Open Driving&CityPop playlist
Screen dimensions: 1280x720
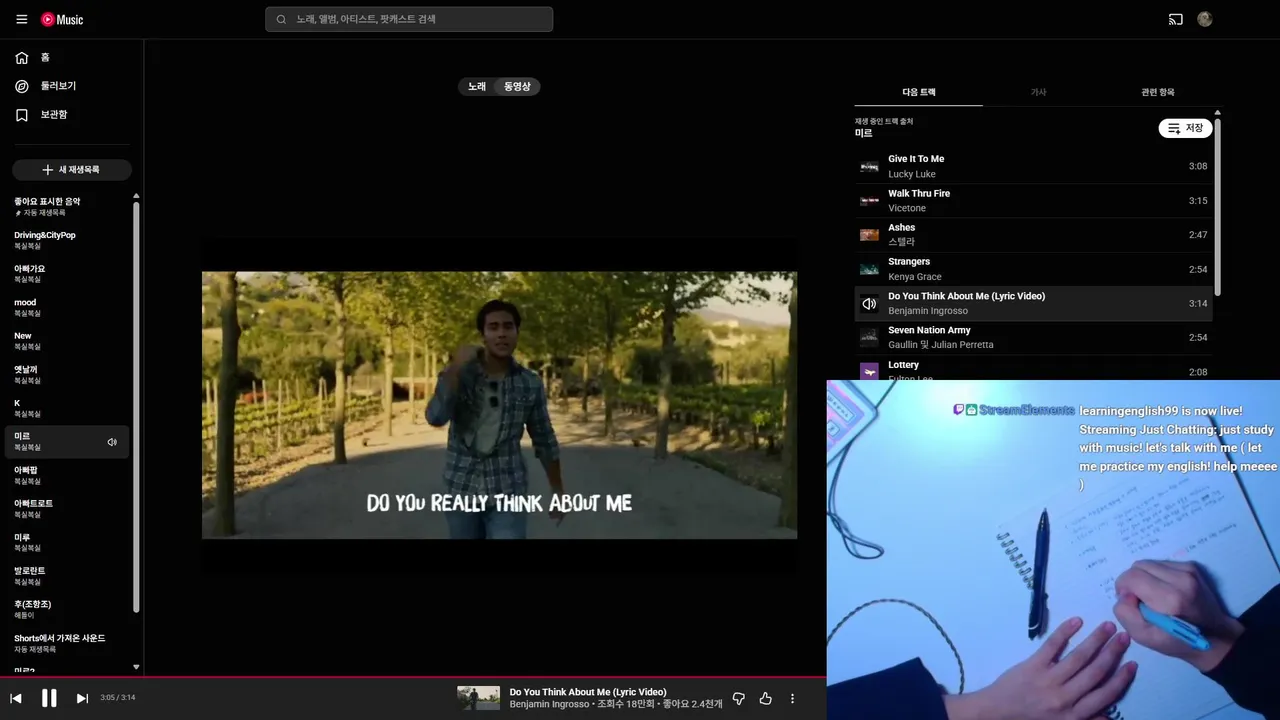tap(67, 240)
